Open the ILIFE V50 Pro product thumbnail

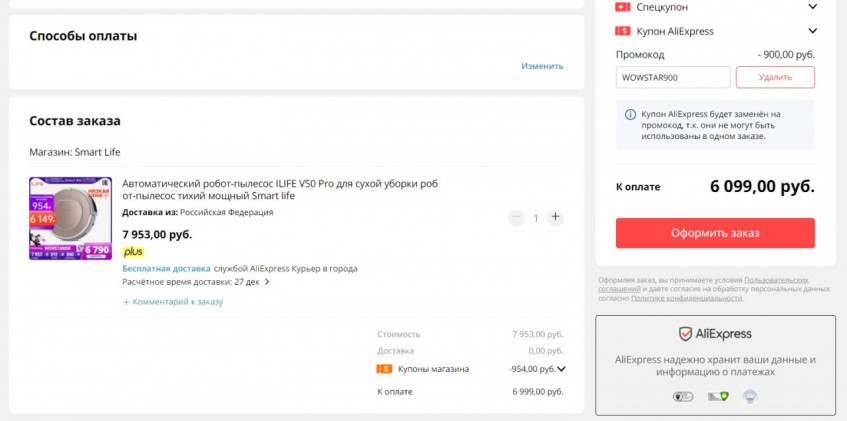click(70, 218)
